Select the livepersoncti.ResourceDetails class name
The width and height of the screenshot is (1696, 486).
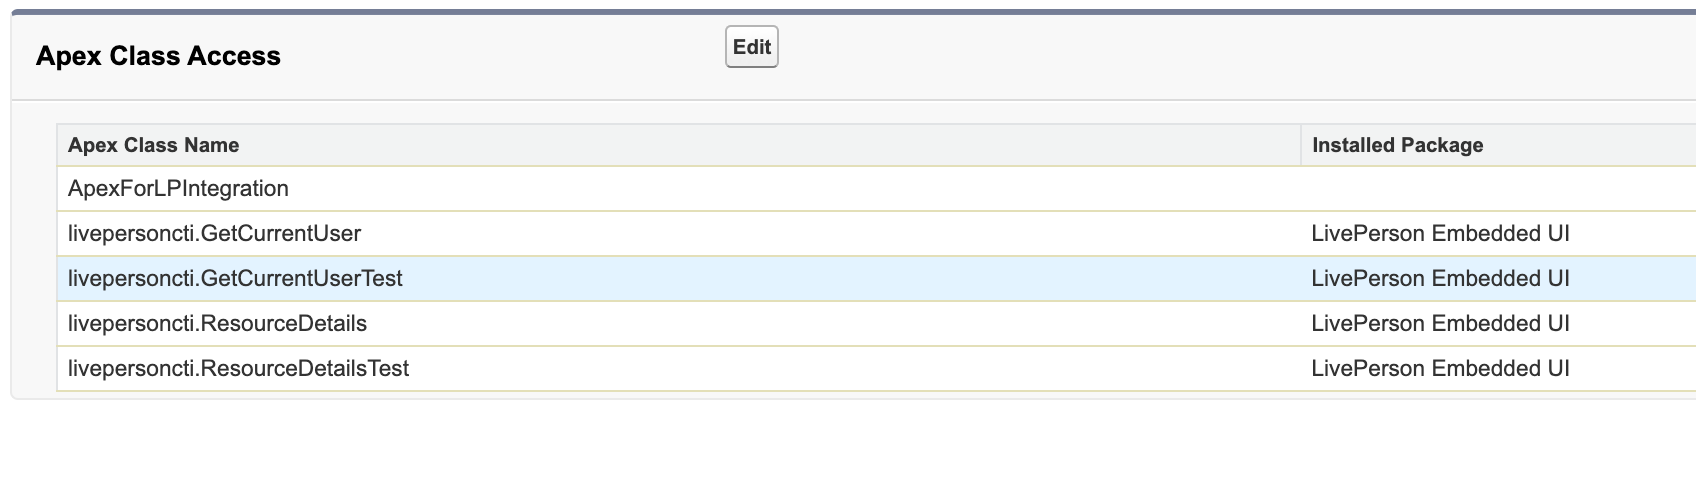click(x=217, y=323)
